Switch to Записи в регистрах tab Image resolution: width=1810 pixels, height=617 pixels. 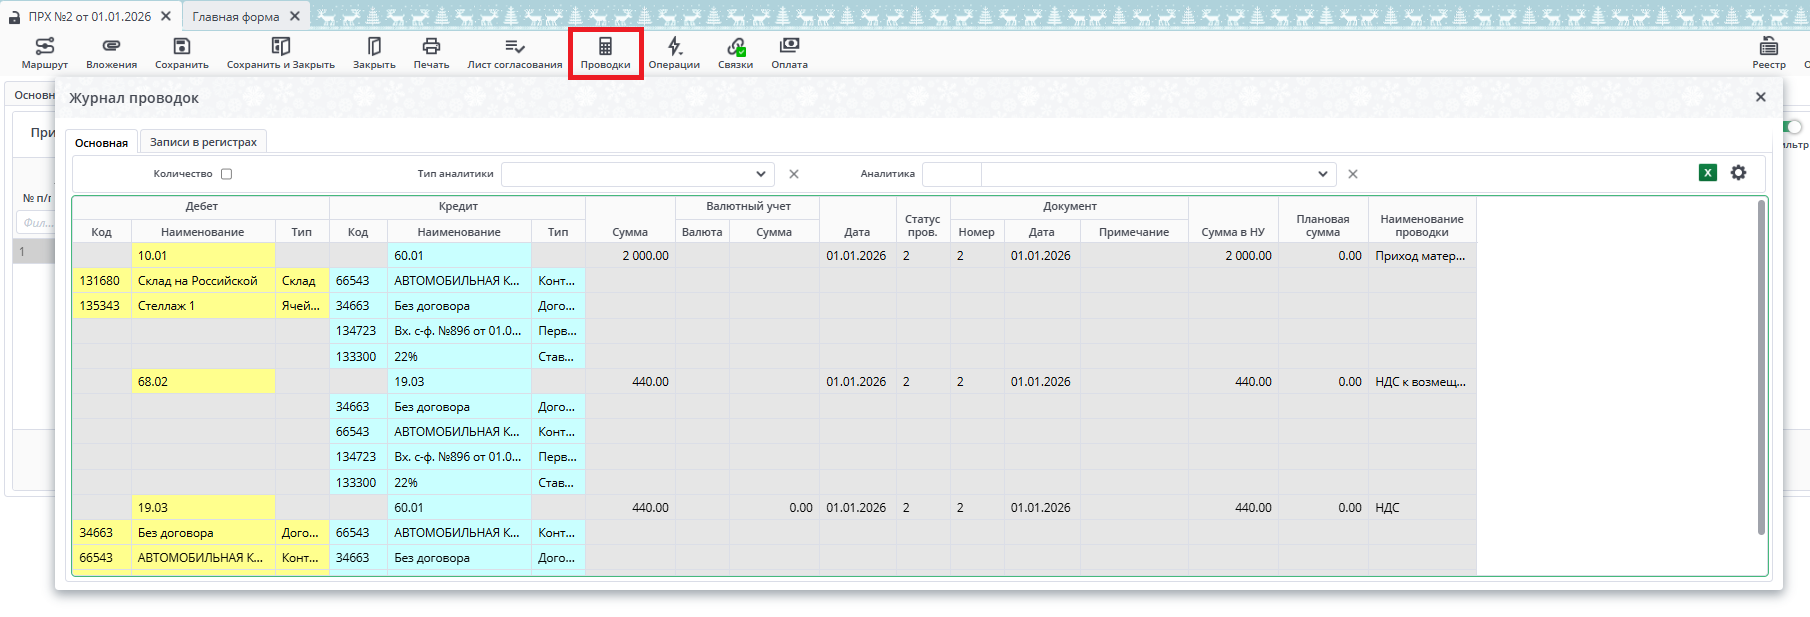tap(203, 142)
